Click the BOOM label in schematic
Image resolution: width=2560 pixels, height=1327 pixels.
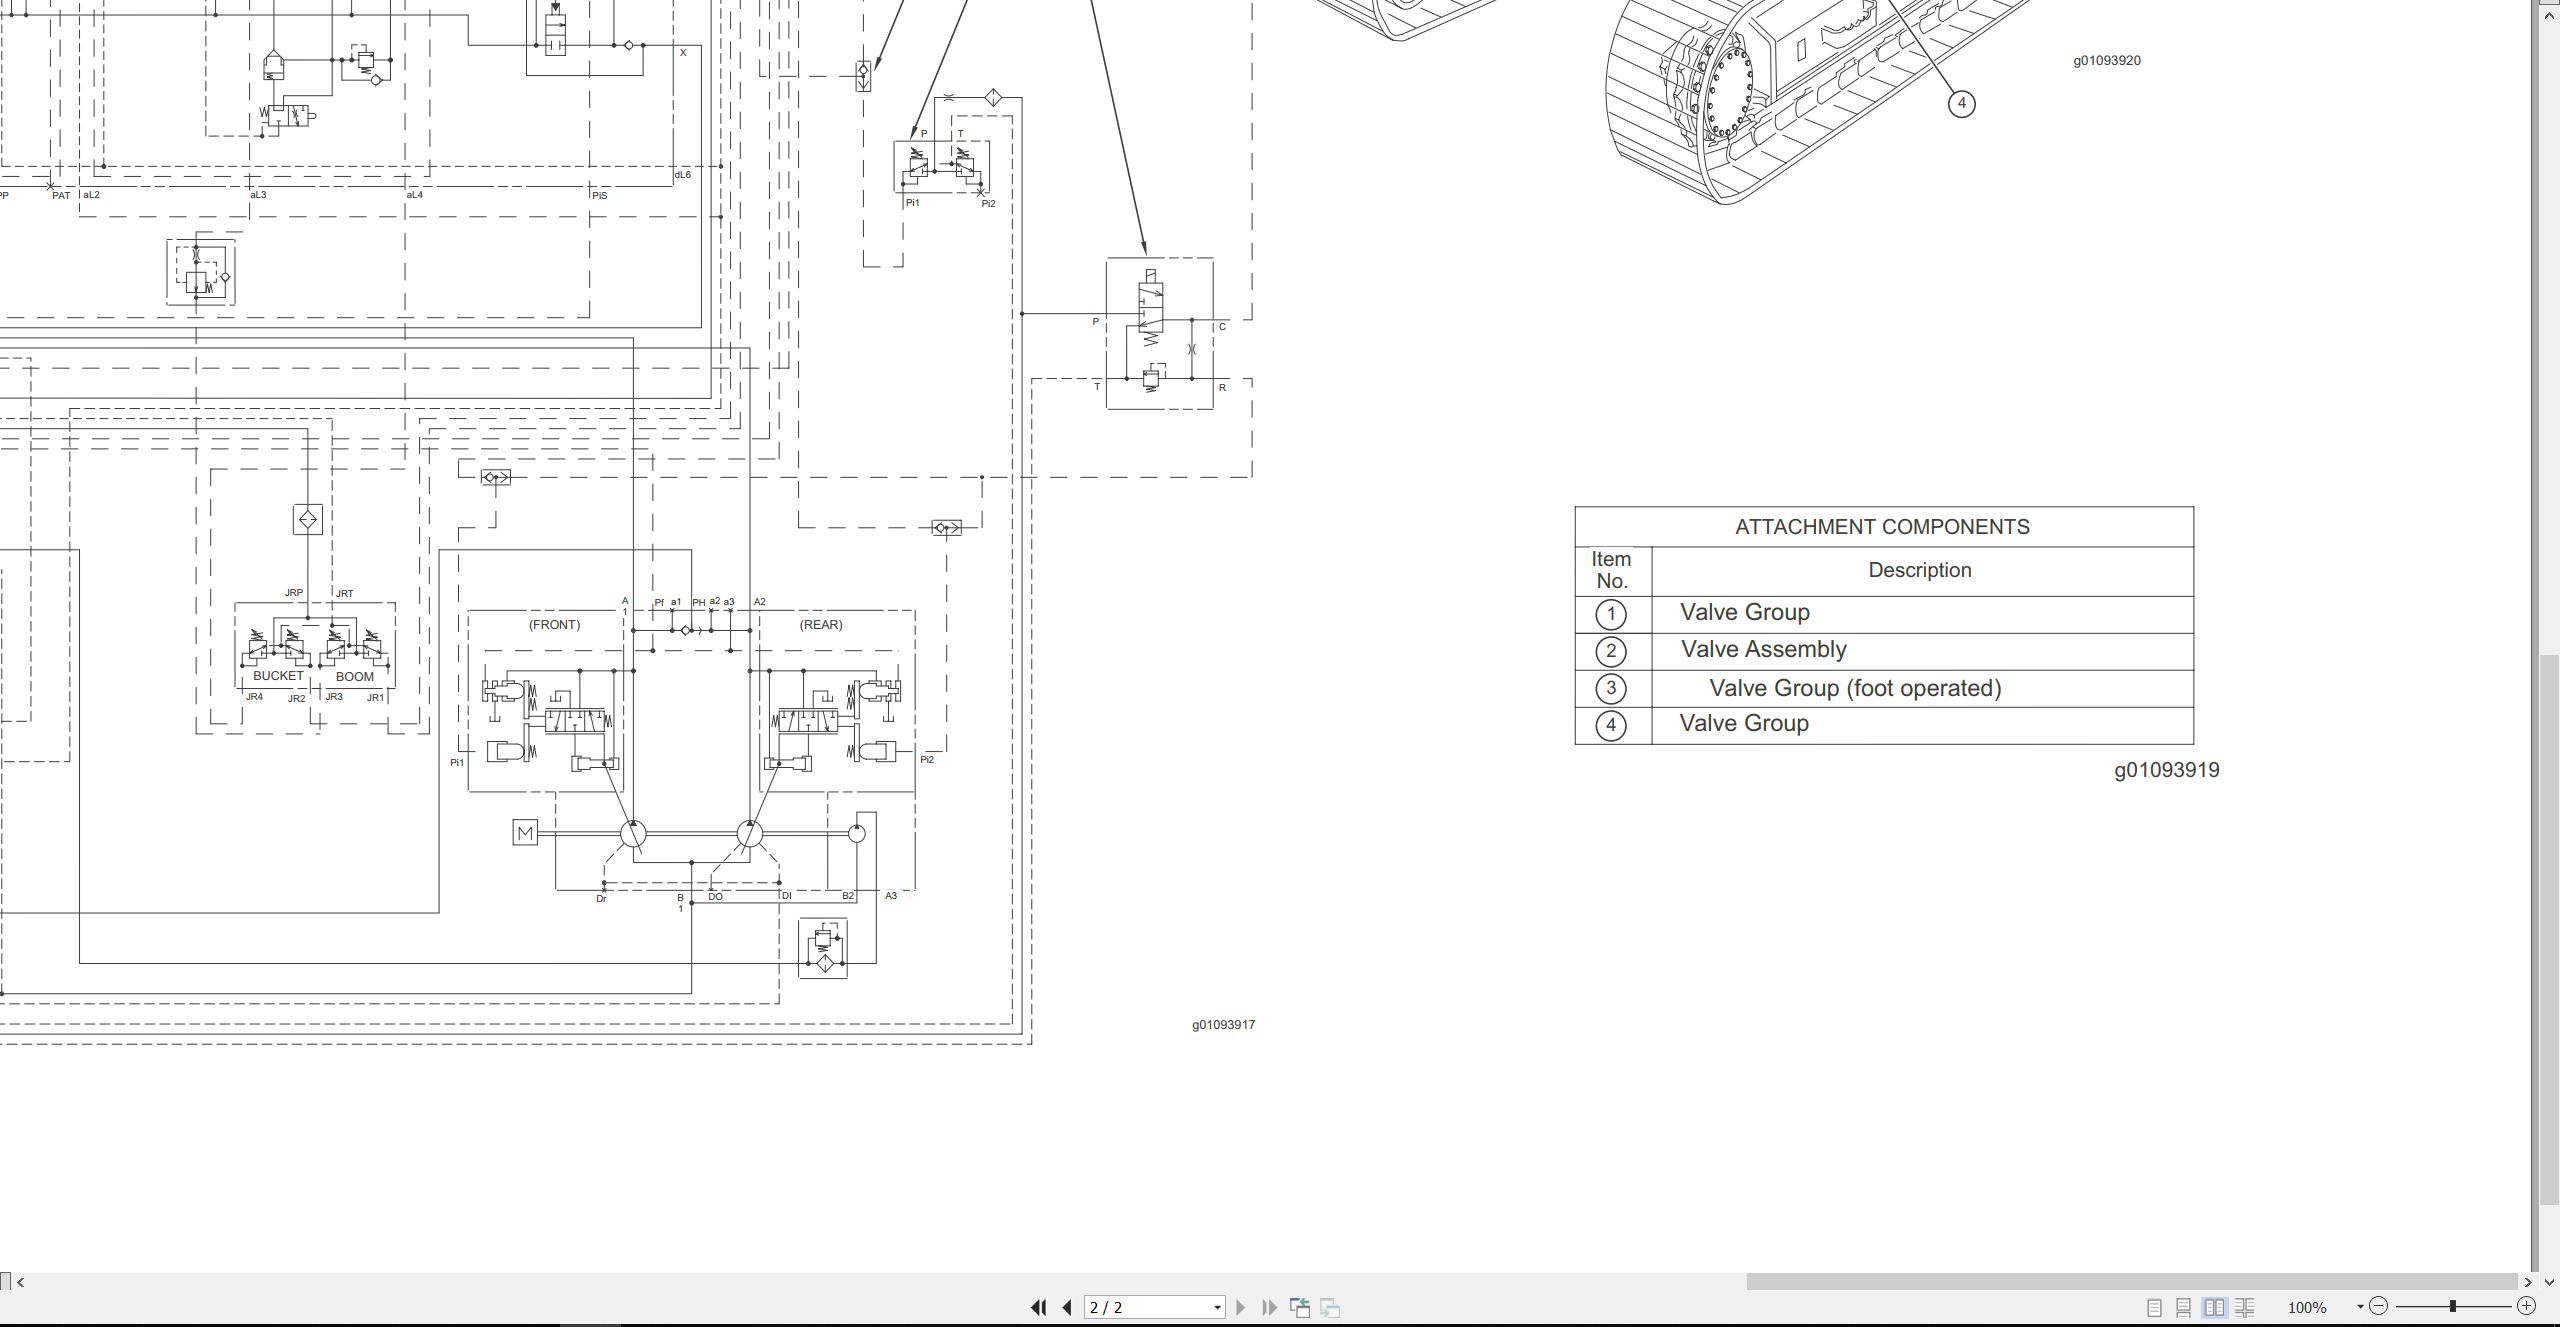pos(354,677)
